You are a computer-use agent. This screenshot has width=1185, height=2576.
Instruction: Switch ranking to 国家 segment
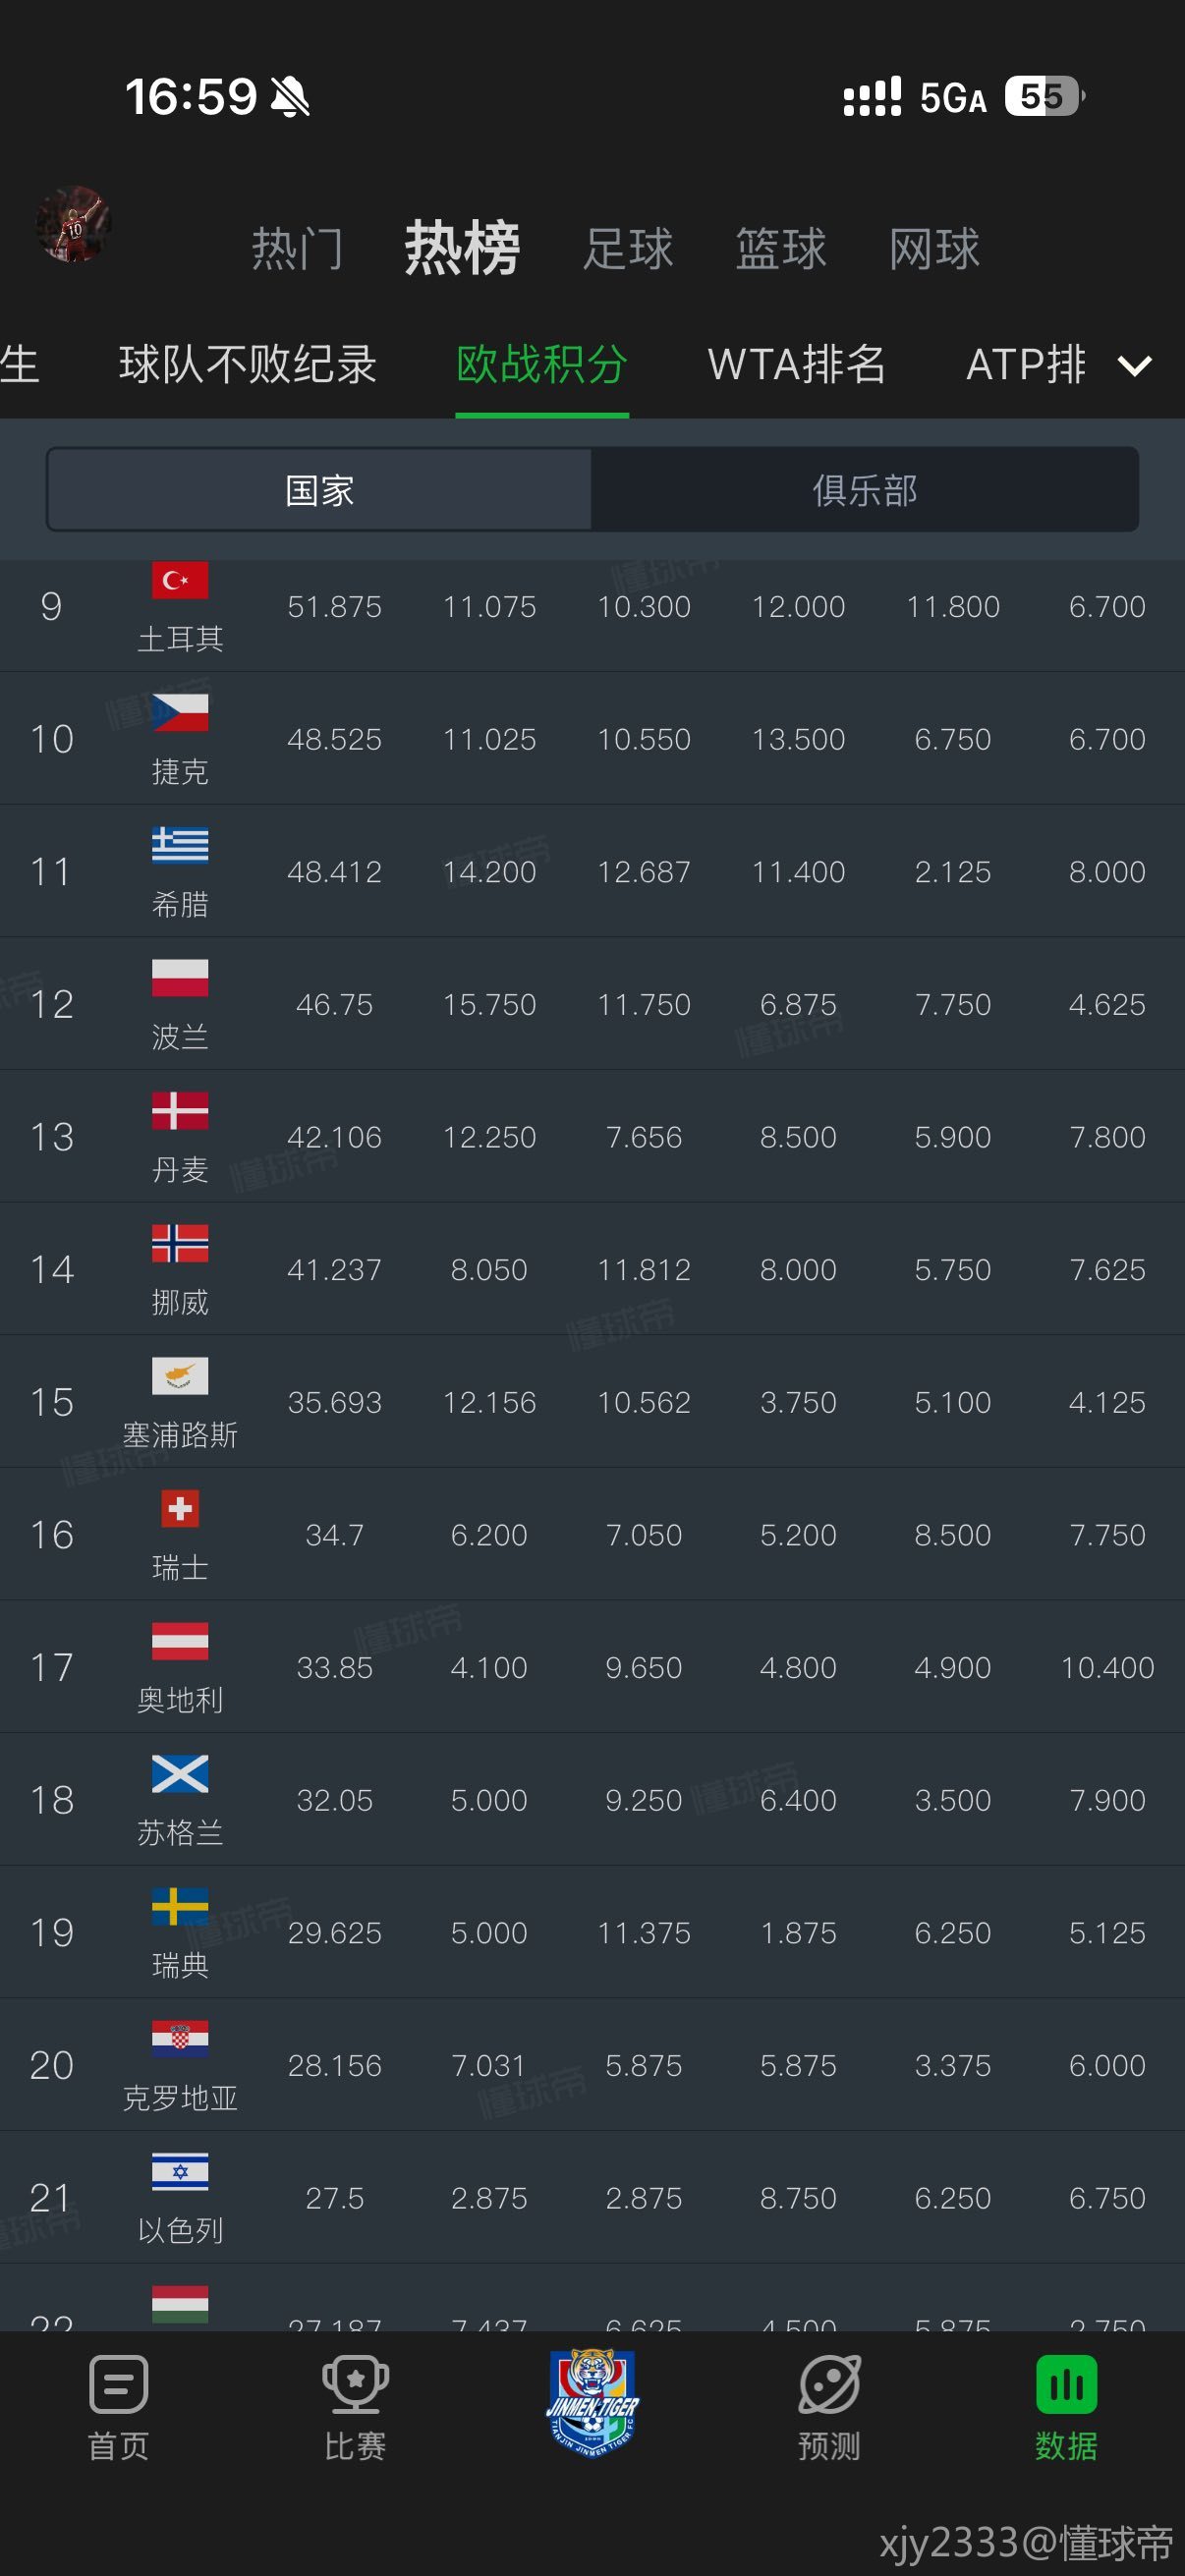[320, 490]
